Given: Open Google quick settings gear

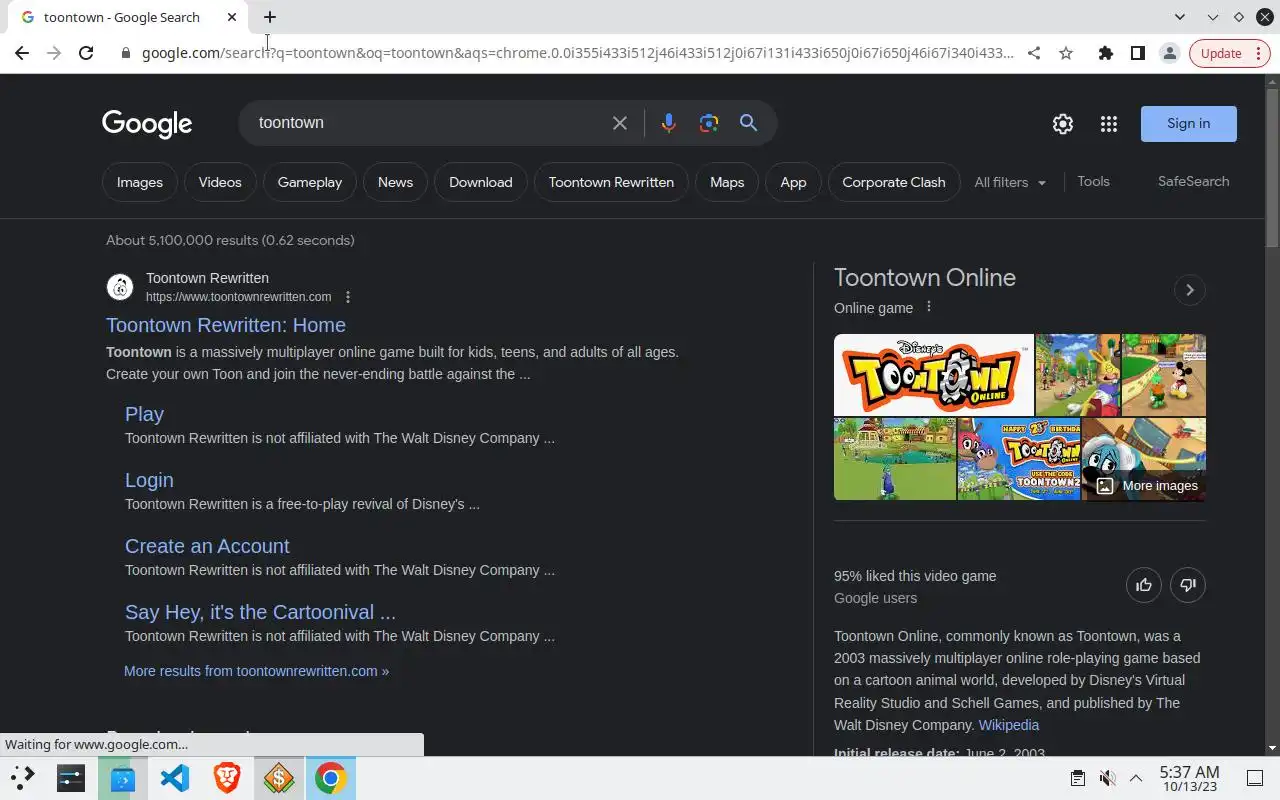Looking at the screenshot, I should (x=1063, y=124).
